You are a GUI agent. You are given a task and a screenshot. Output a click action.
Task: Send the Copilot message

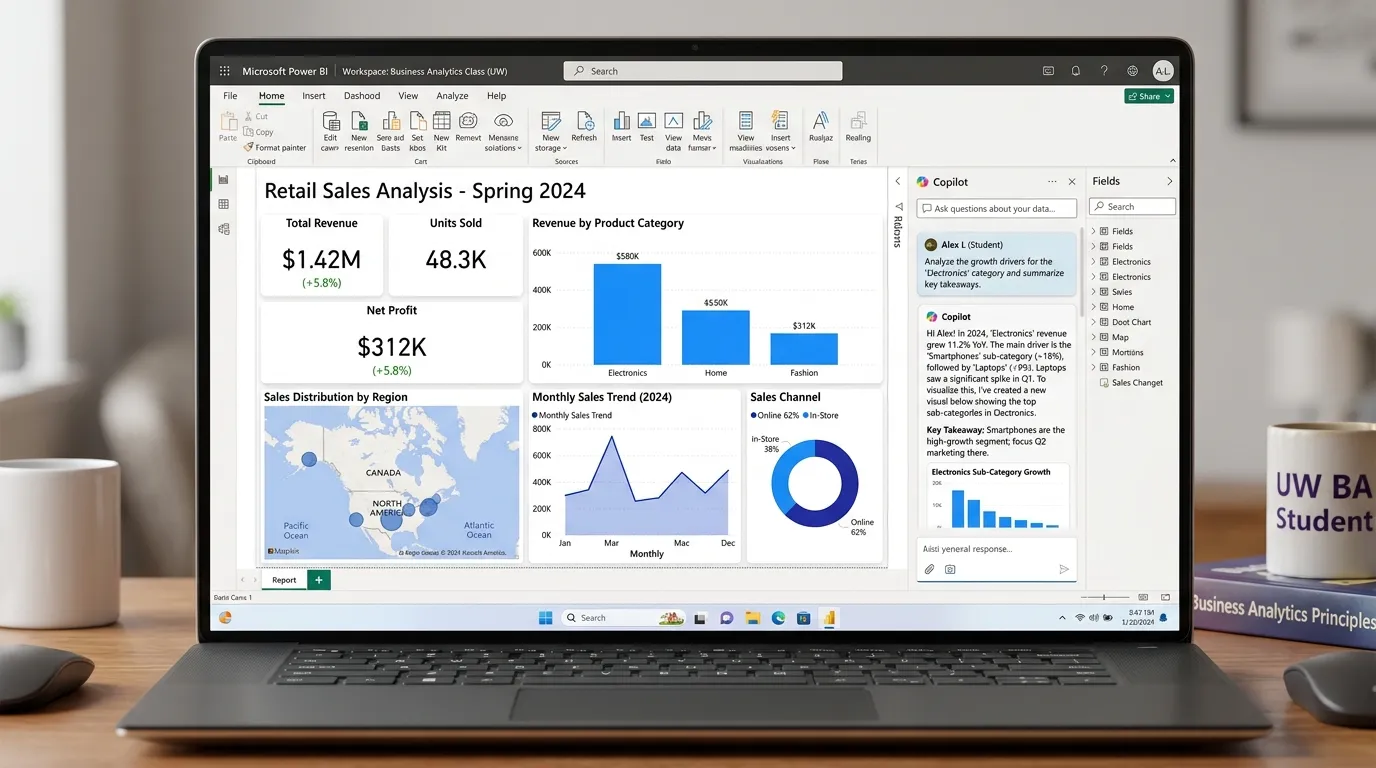[x=1064, y=569]
